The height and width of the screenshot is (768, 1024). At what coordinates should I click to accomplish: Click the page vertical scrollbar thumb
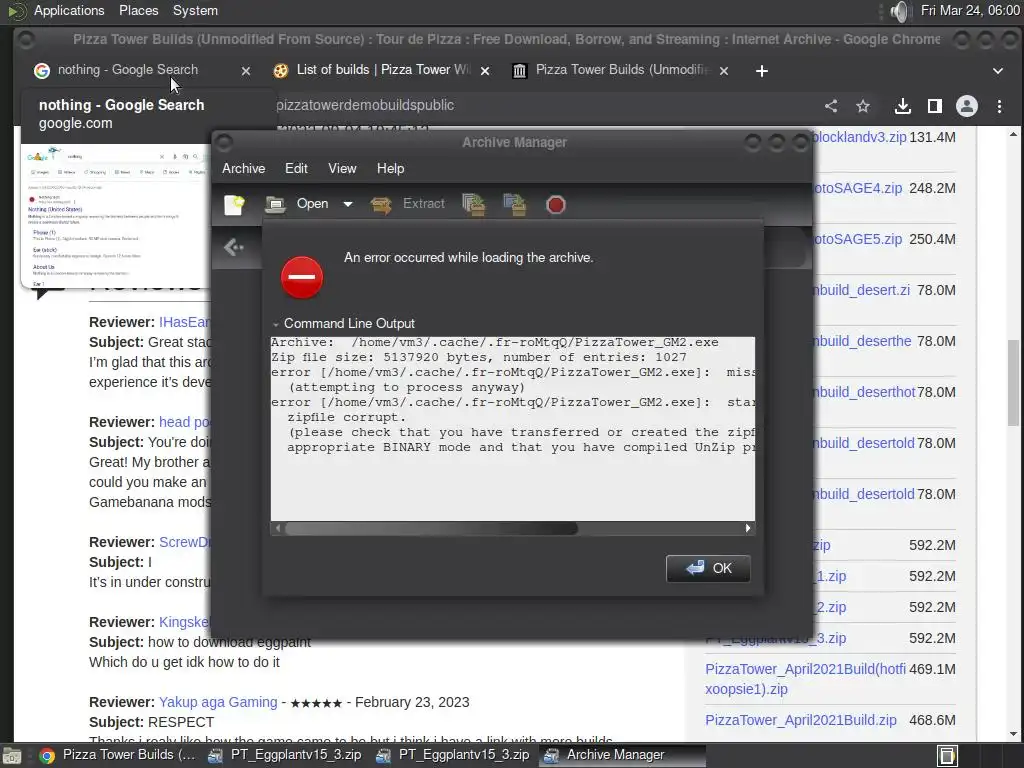coord(1014,383)
